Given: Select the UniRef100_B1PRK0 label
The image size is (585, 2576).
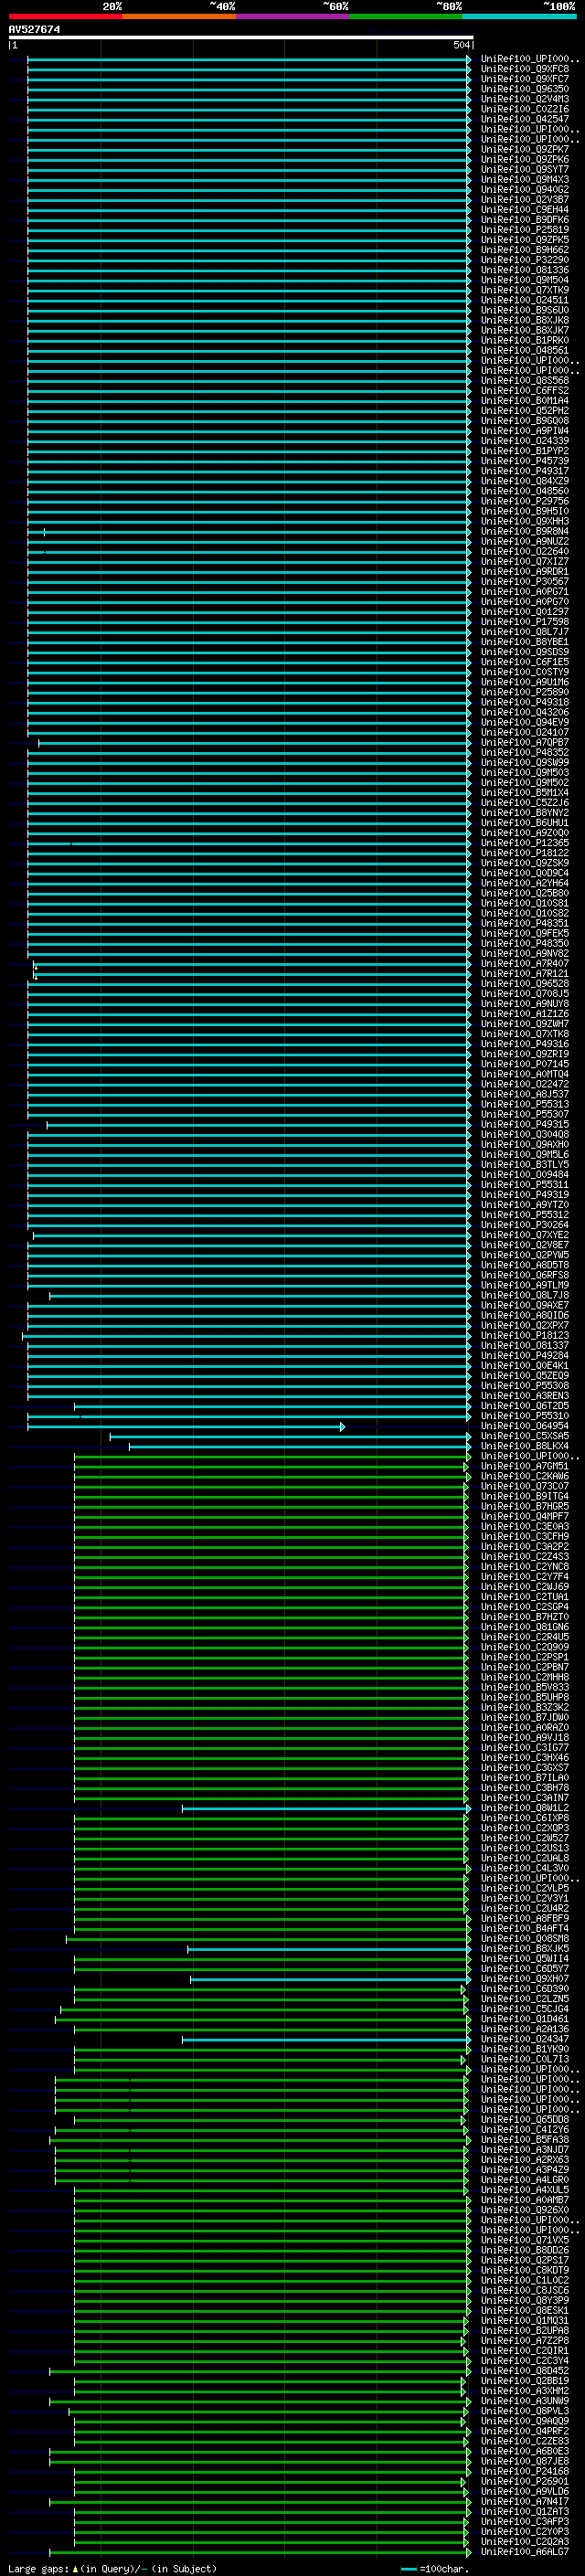Looking at the screenshot, I should (525, 341).
